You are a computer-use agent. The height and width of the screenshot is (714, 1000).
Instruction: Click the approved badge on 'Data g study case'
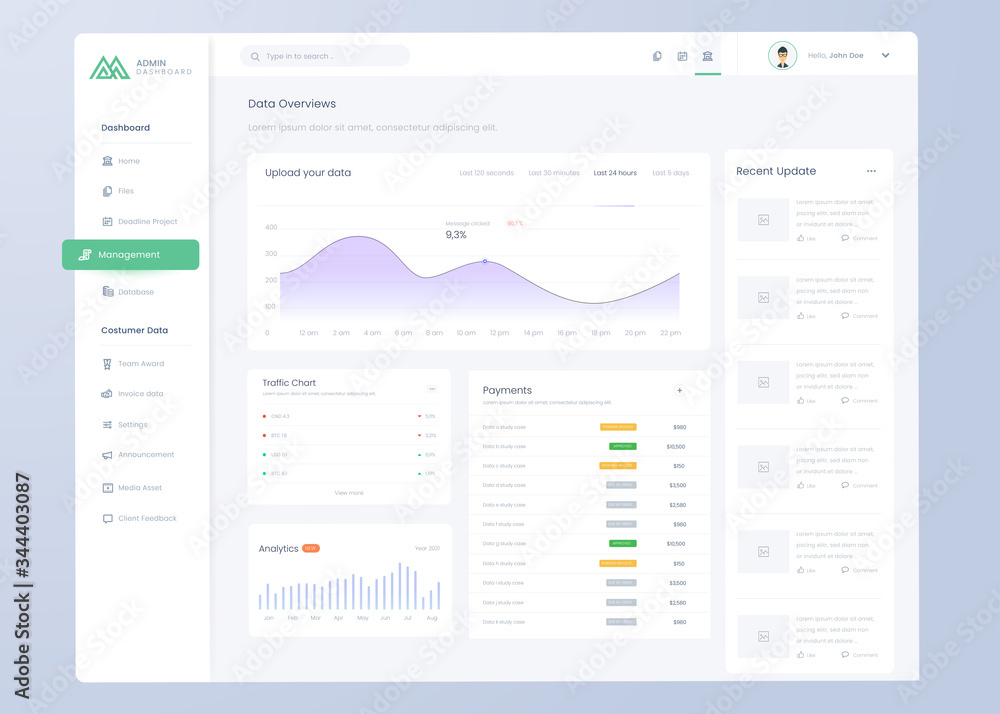[x=622, y=544]
